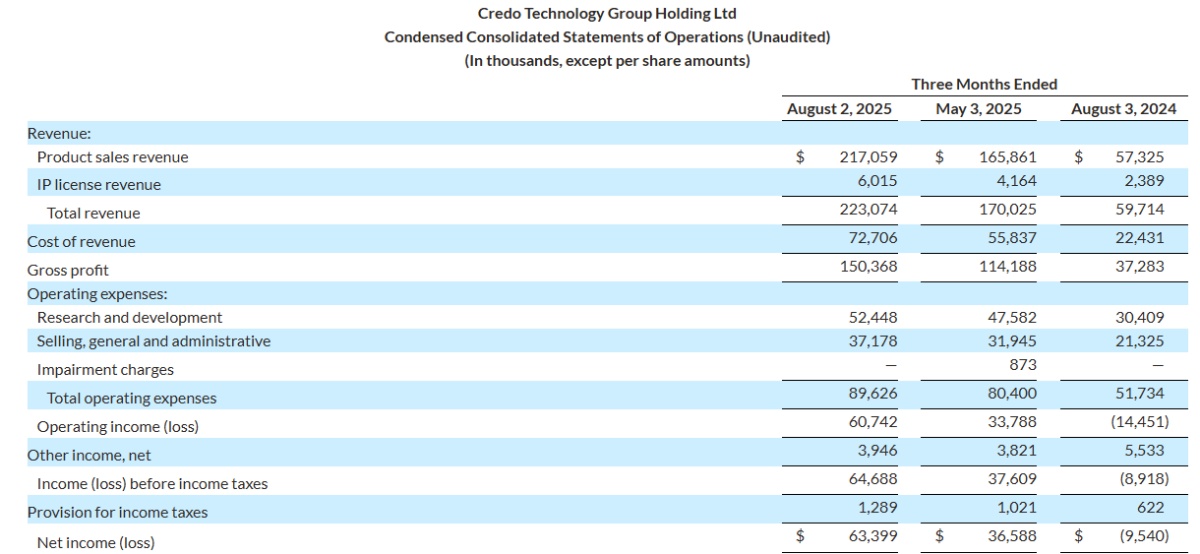Select SG&A value 31,945
Screen dimensions: 1200x554
(1012, 341)
